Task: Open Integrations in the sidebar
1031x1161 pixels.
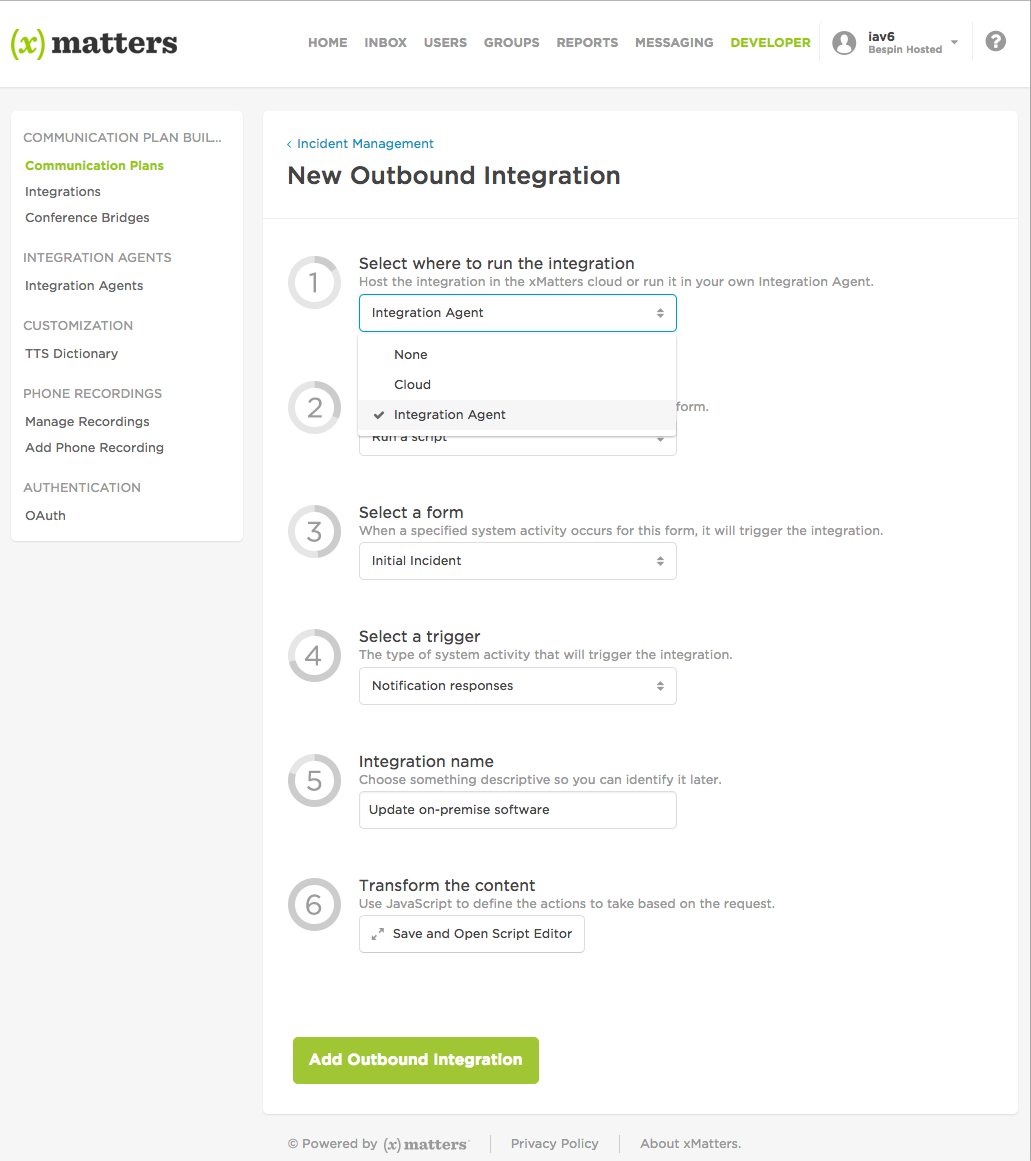Action: click(63, 192)
